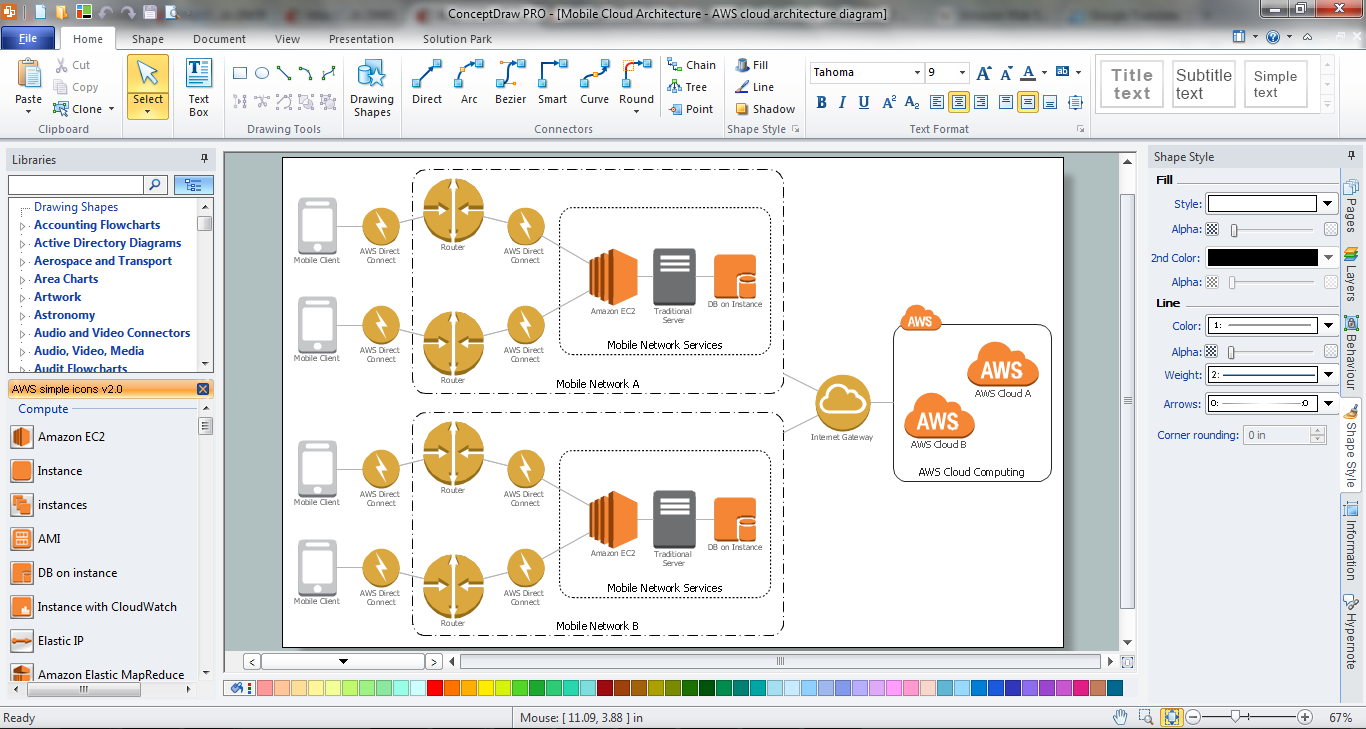Open the Behaviour side panel
This screenshot has width=1366, height=729.
[x=1351, y=352]
